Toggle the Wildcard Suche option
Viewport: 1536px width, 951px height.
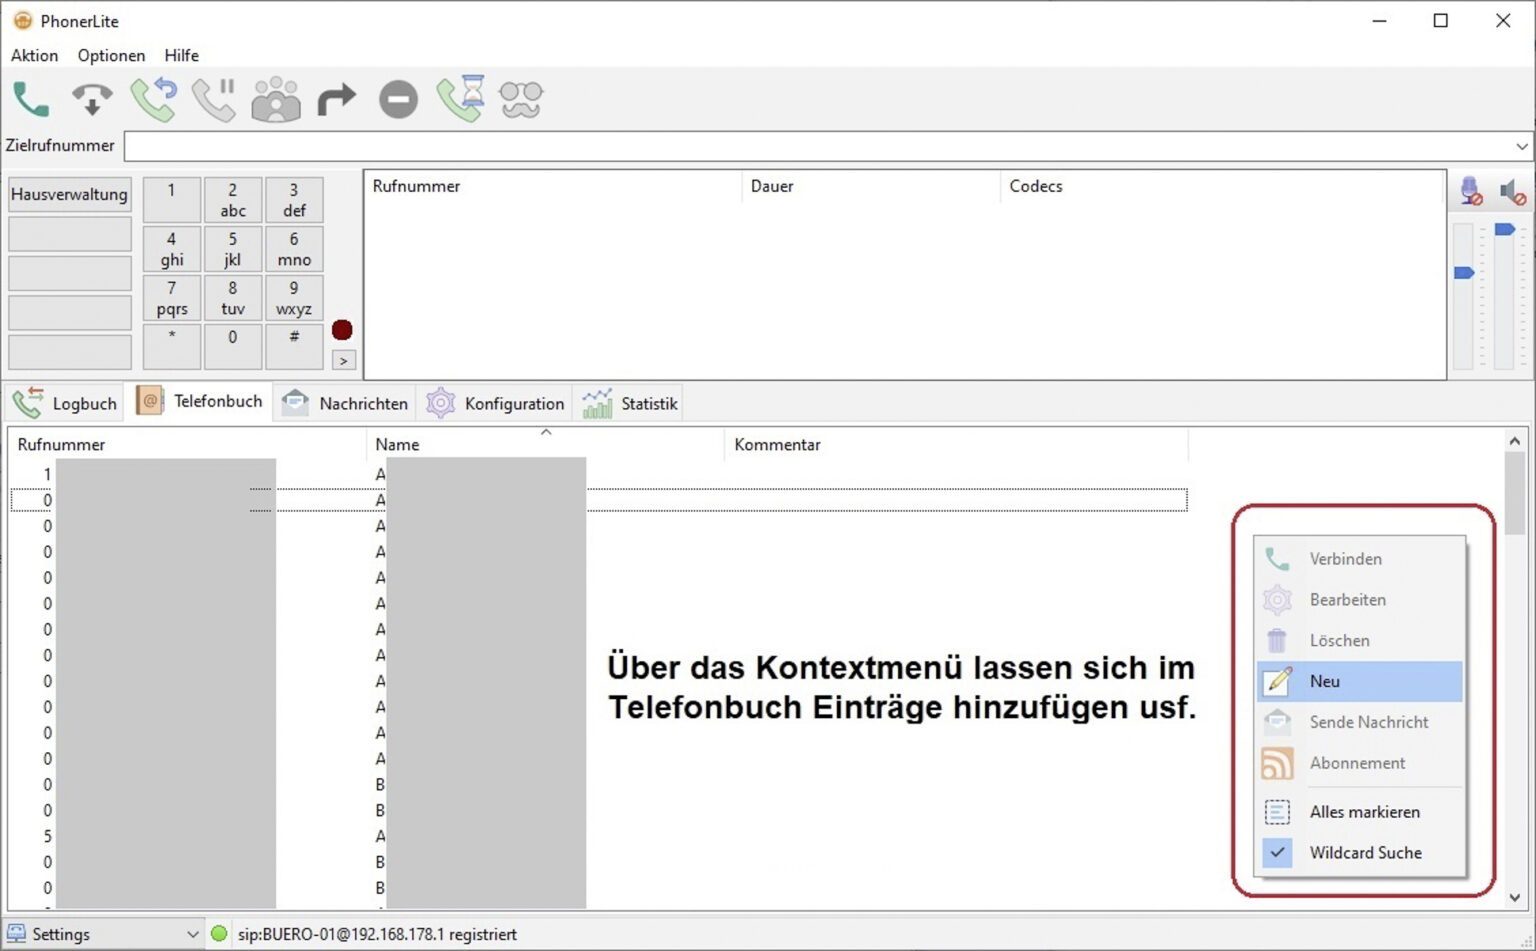[1365, 852]
